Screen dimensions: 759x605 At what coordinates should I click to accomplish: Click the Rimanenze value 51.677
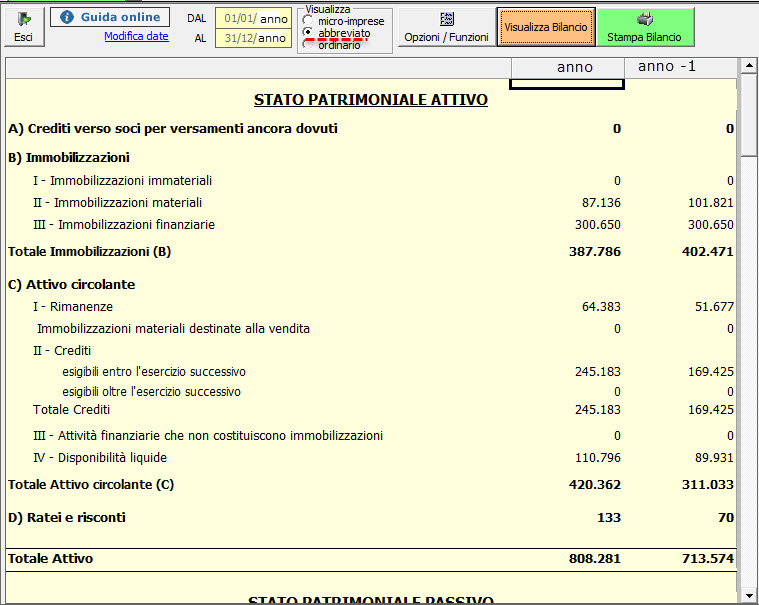714,307
